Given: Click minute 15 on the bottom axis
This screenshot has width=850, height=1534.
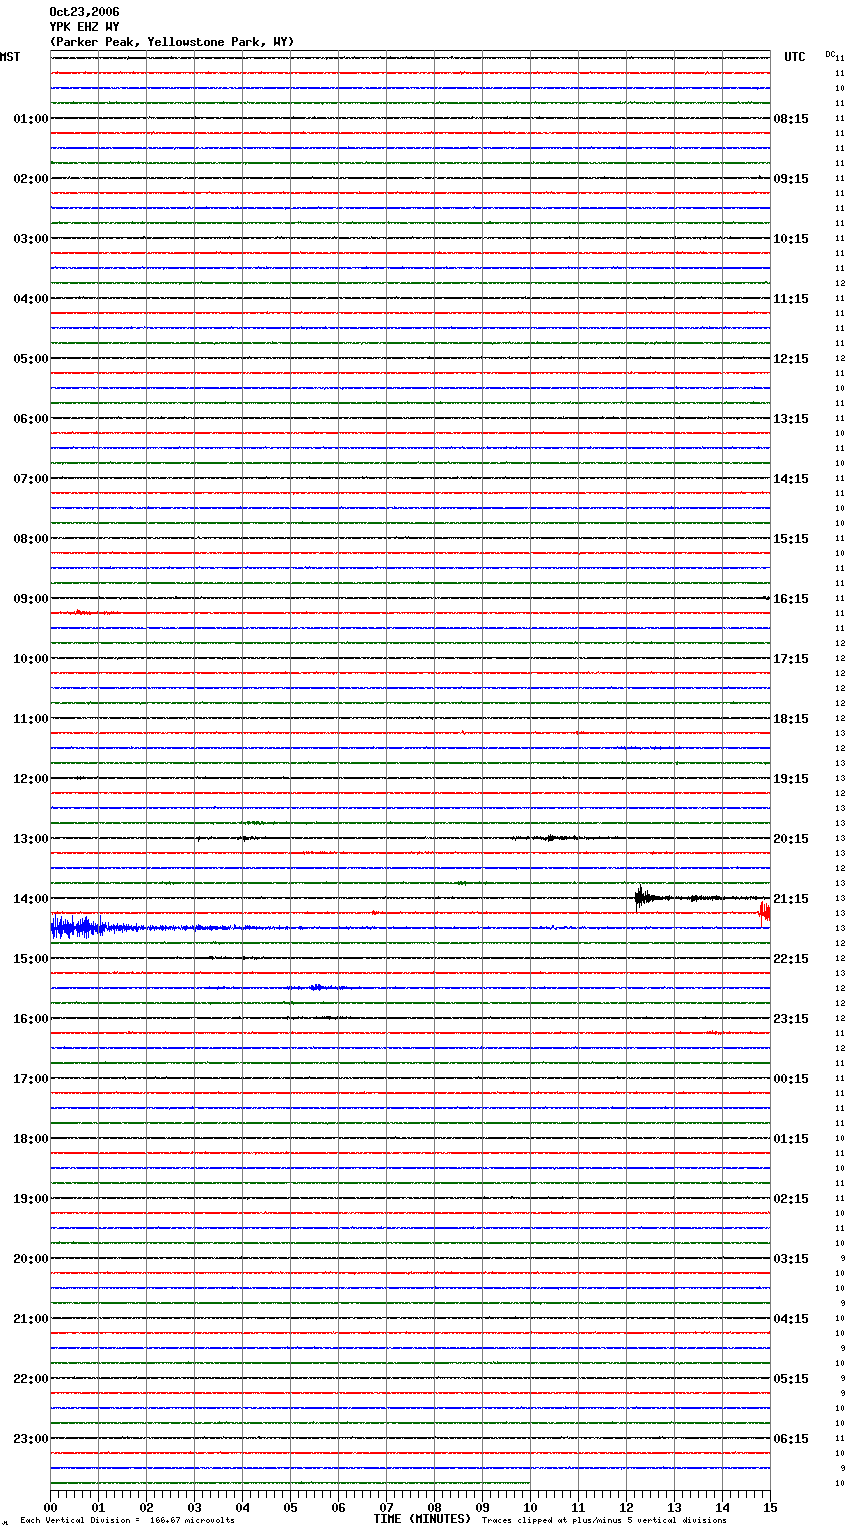Looking at the screenshot, I should (769, 1507).
